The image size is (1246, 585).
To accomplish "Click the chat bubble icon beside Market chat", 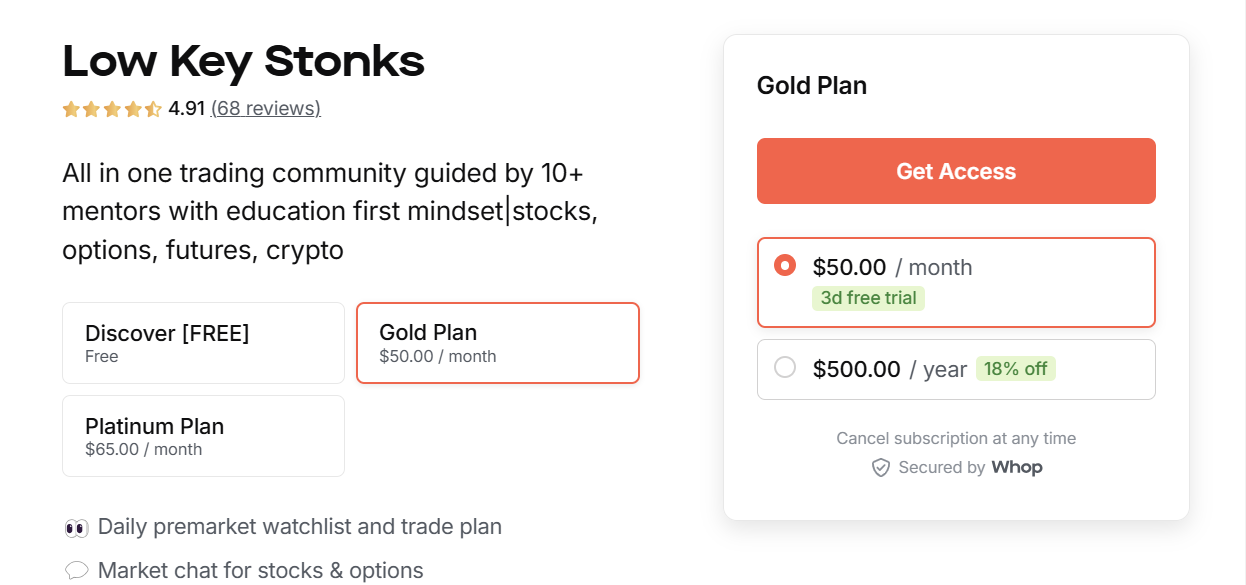I will pyautogui.click(x=76, y=569).
